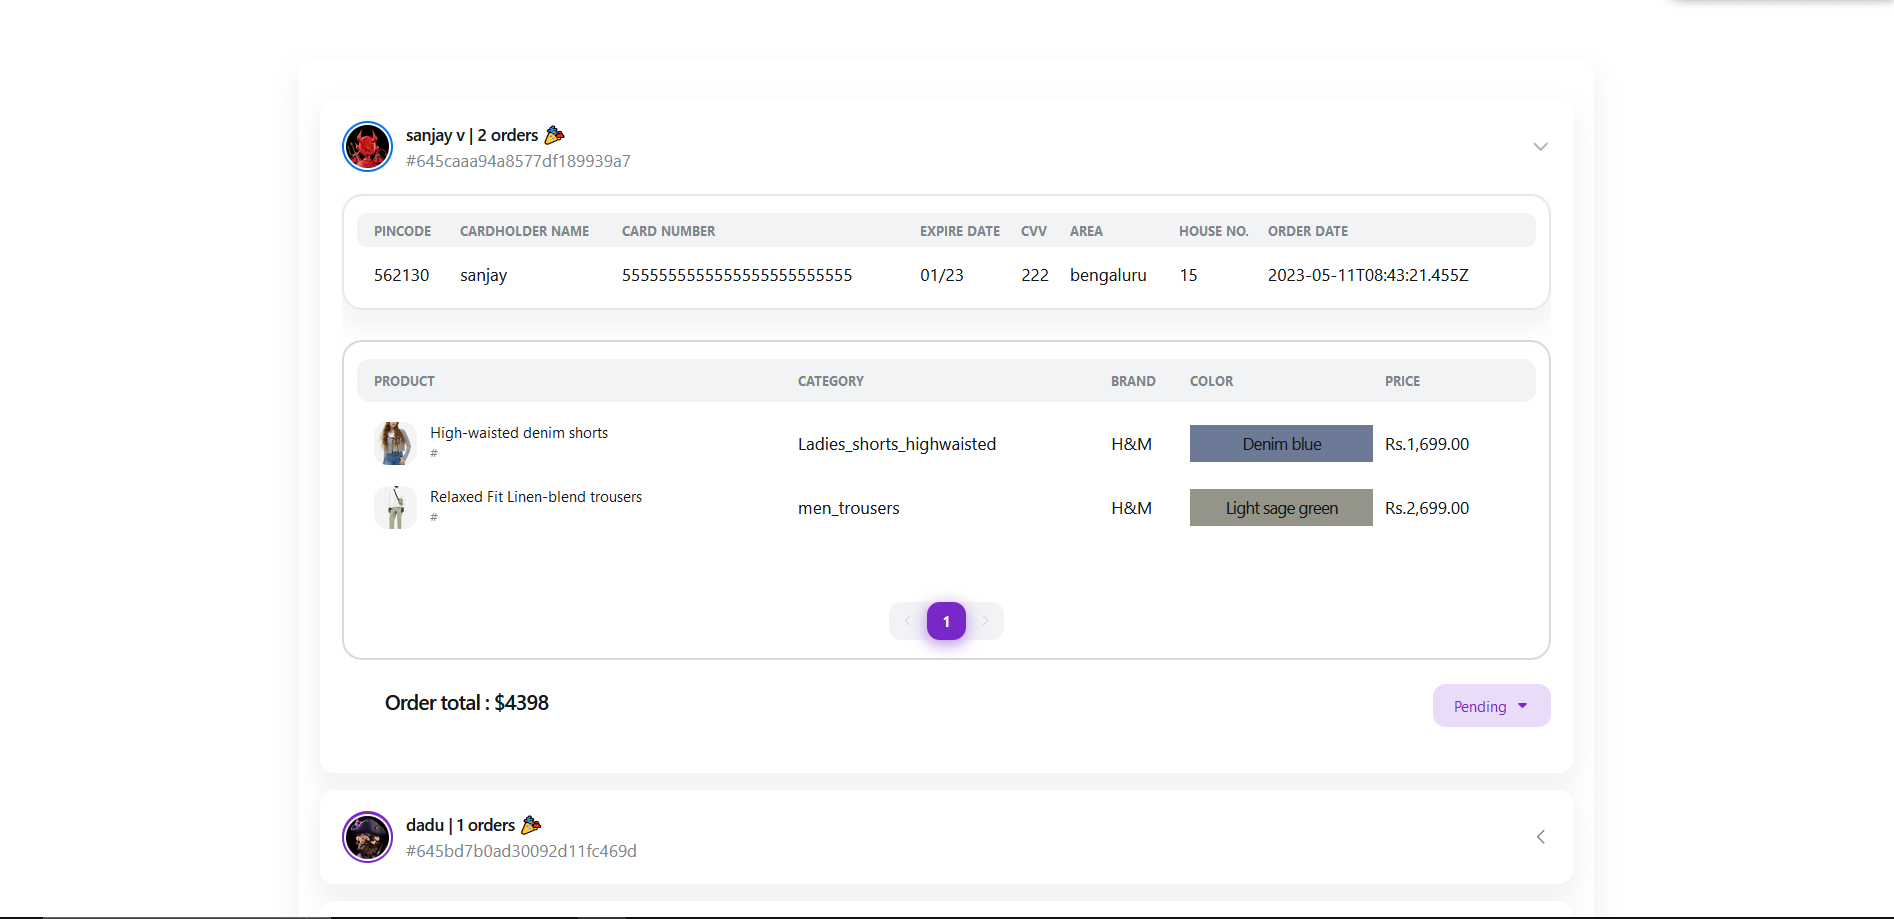Click the Denim blue color swatch
This screenshot has width=1894, height=919.
click(x=1280, y=443)
